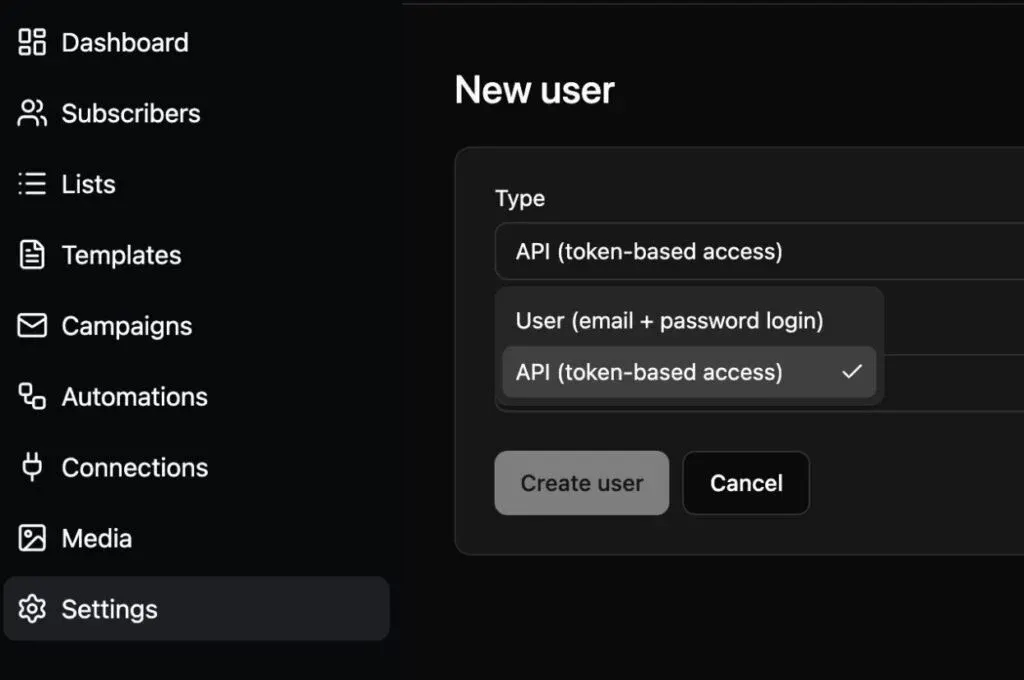Click the Templates document icon
The width and height of the screenshot is (1024, 680).
[x=32, y=255]
